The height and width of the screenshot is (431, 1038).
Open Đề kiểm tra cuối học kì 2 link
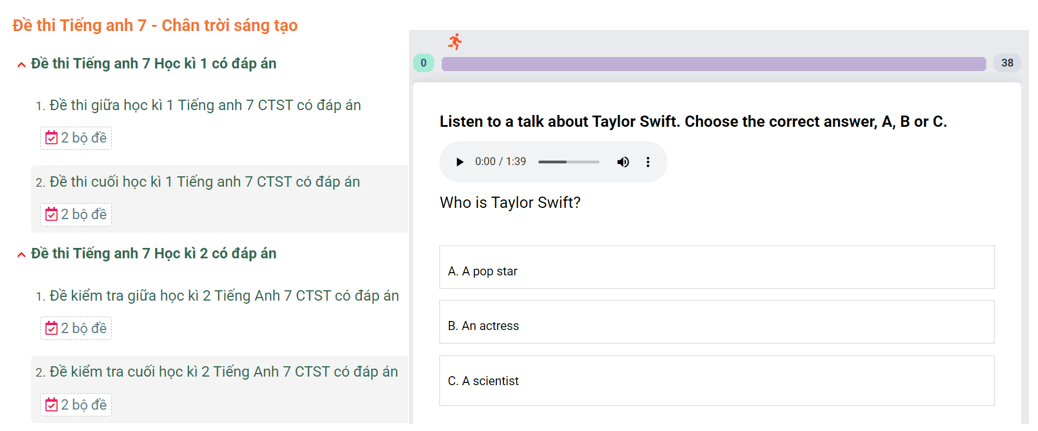223,372
